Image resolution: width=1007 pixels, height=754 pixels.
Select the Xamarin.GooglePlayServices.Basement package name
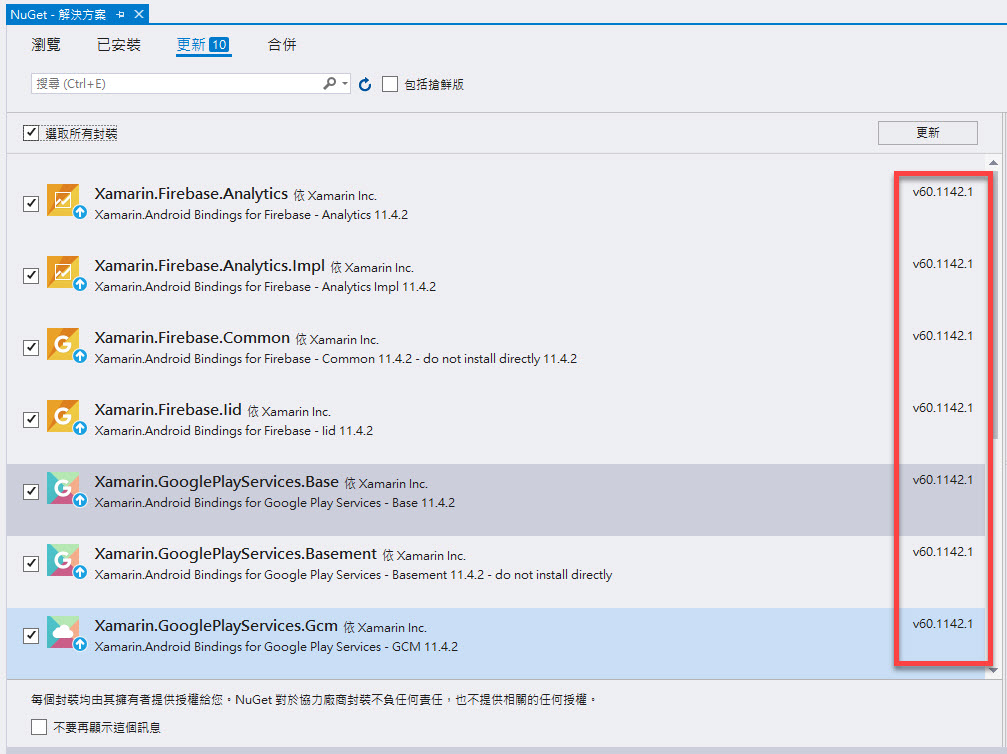[236, 554]
